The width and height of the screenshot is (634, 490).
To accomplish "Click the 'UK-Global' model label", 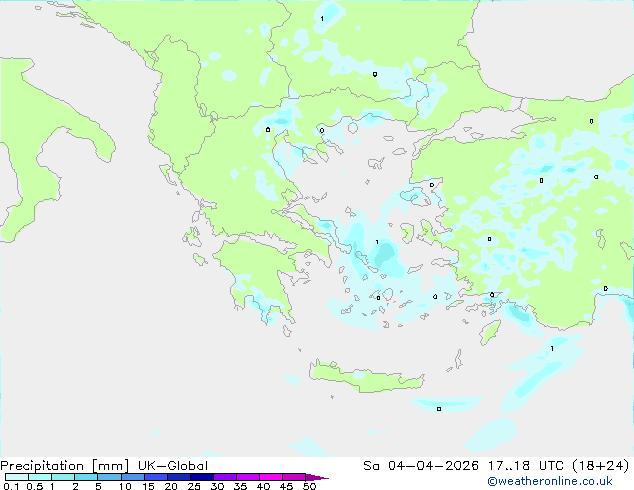I will (173, 466).
